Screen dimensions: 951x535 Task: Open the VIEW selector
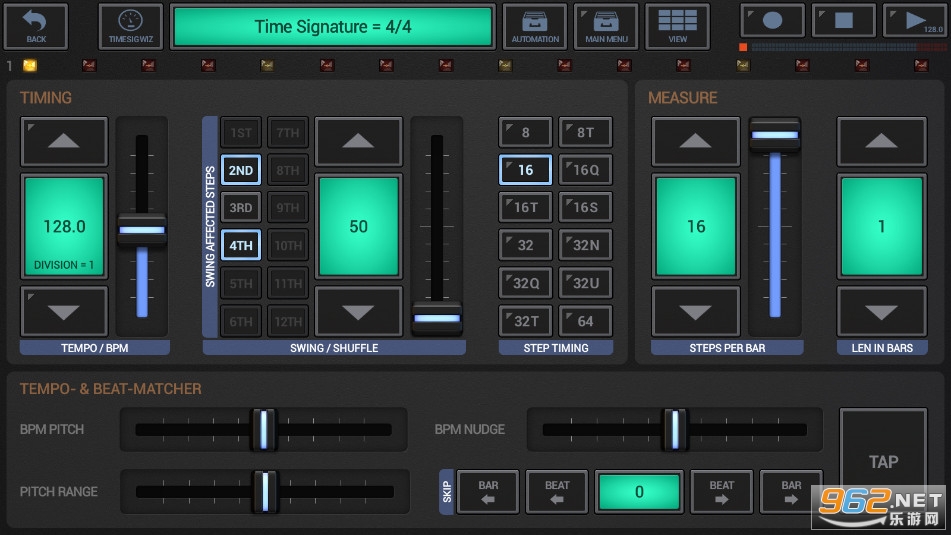coord(677,27)
